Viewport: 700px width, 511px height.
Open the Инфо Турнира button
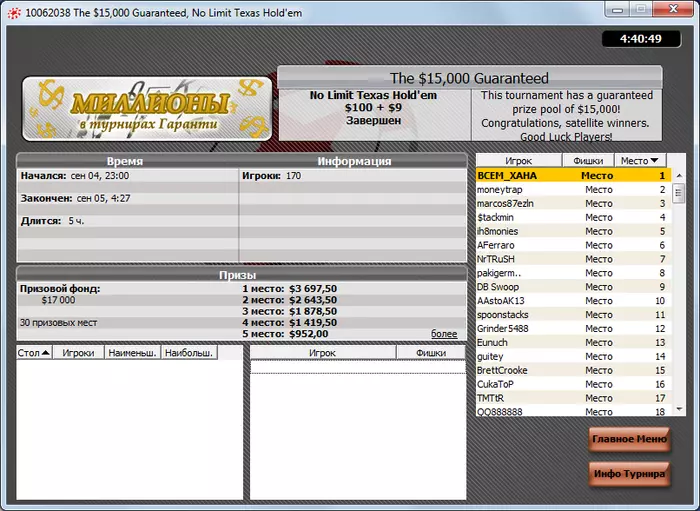pyautogui.click(x=629, y=474)
